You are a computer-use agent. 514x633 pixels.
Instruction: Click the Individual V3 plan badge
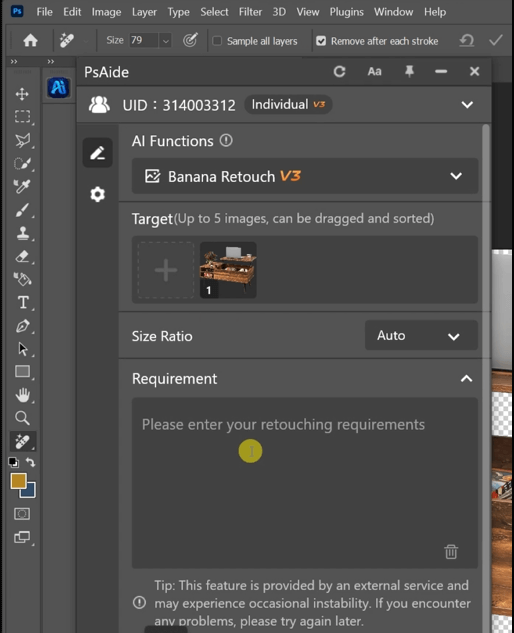[x=288, y=105]
